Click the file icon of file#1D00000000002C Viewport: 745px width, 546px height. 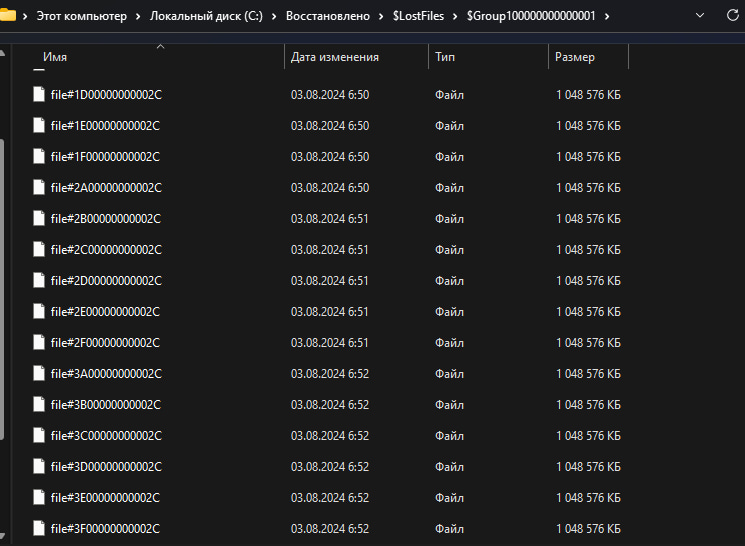coord(39,95)
